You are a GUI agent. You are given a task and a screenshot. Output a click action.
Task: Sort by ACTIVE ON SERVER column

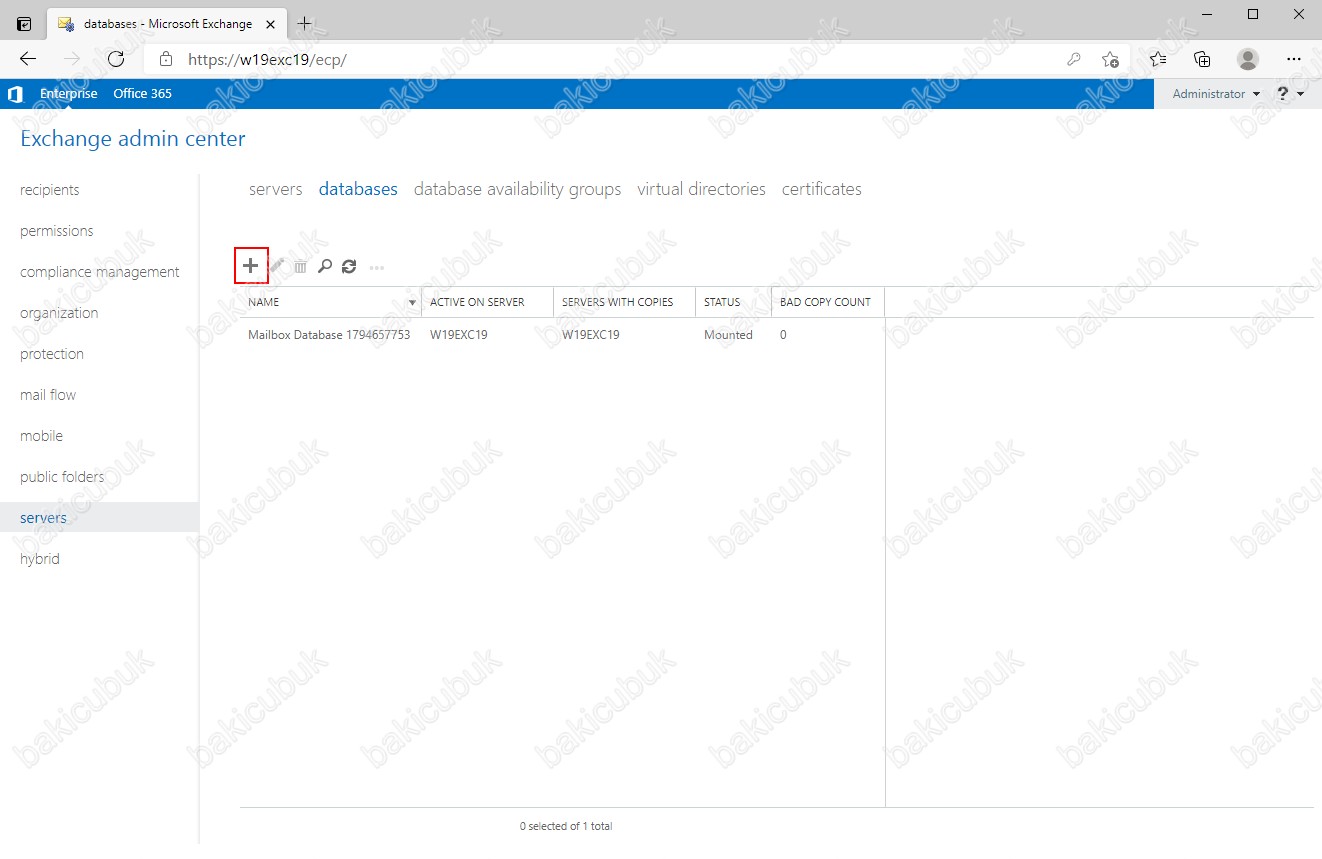click(488, 302)
